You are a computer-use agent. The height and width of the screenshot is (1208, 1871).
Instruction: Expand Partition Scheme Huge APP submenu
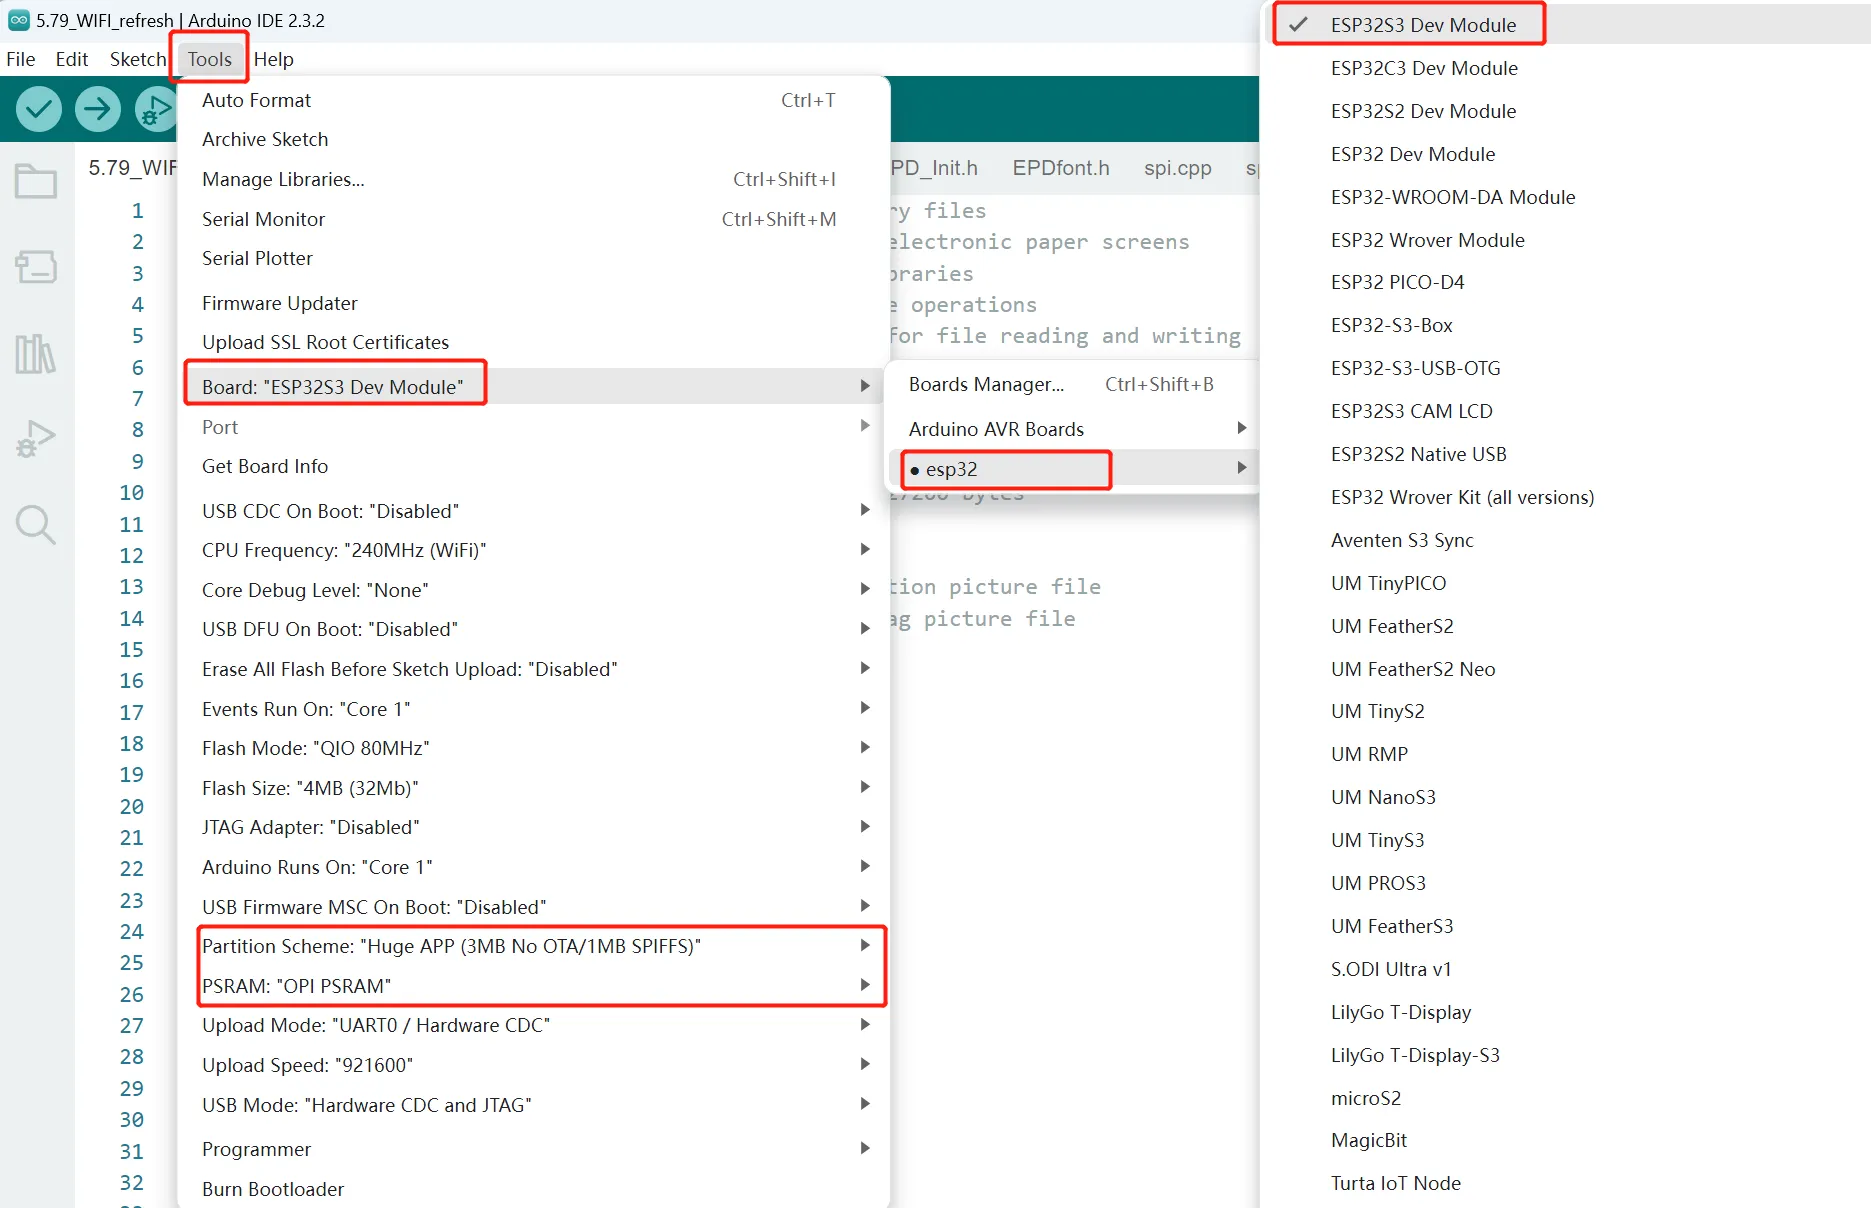pyautogui.click(x=533, y=946)
